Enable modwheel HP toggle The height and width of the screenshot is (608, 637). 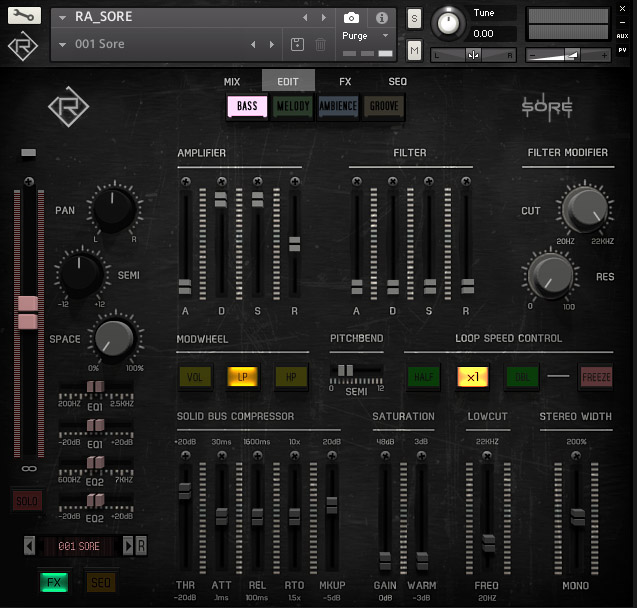click(x=291, y=377)
